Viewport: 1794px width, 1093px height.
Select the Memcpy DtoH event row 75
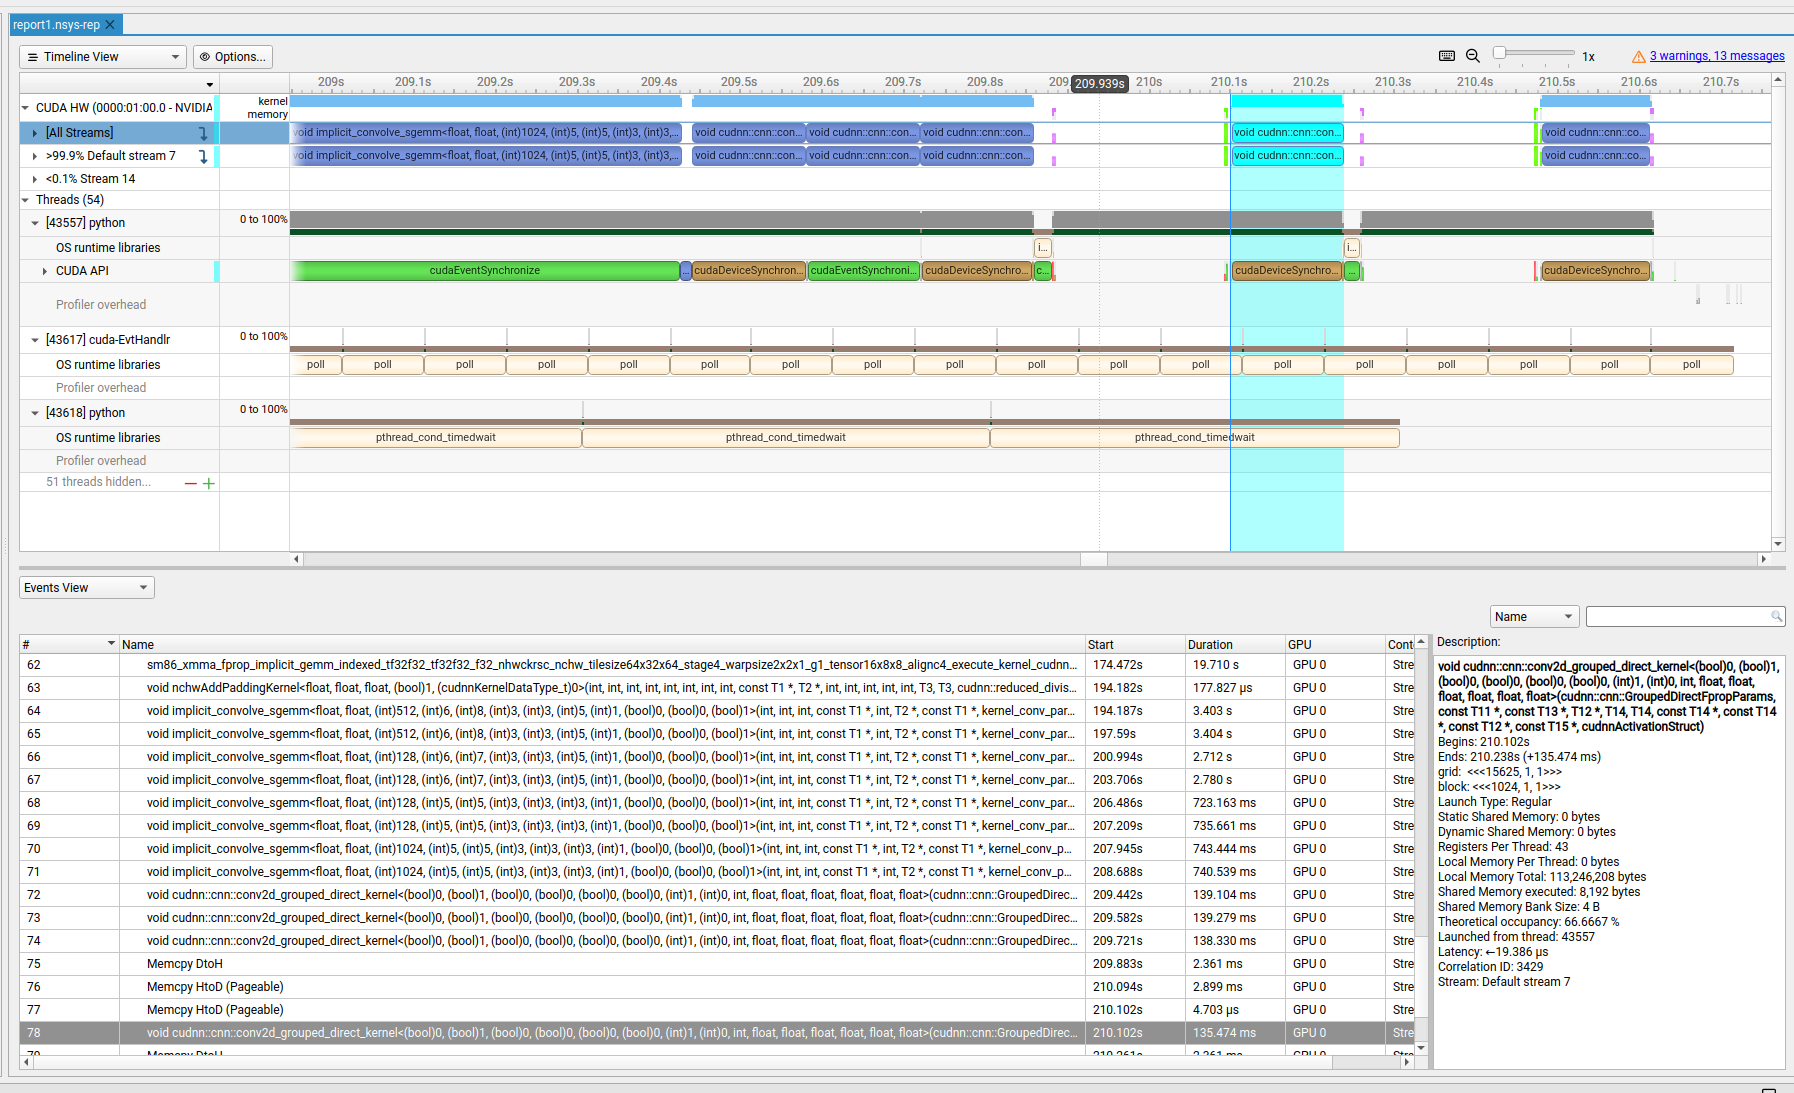(600, 964)
